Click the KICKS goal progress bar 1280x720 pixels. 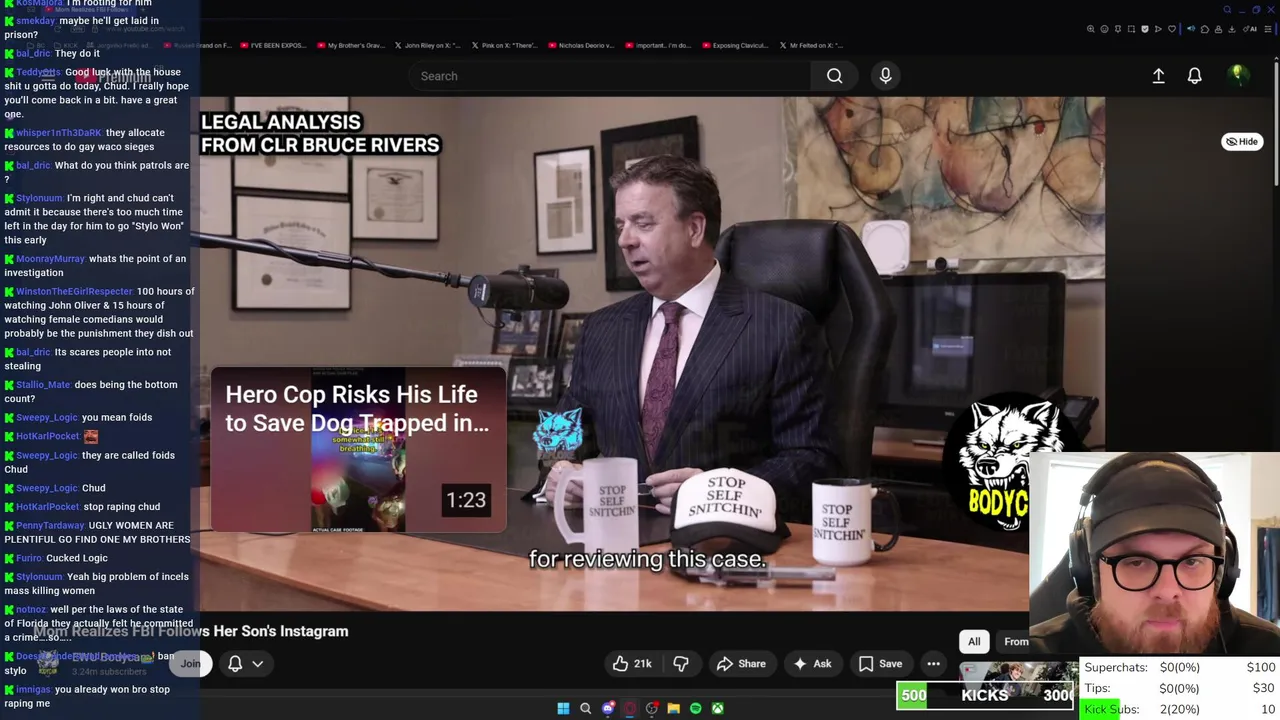(x=986, y=695)
